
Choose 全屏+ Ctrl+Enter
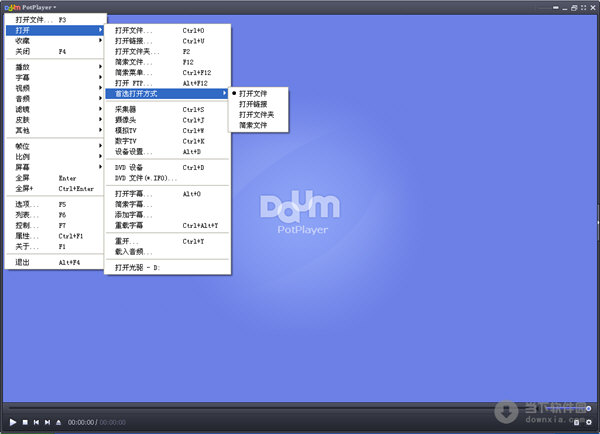tap(55, 188)
